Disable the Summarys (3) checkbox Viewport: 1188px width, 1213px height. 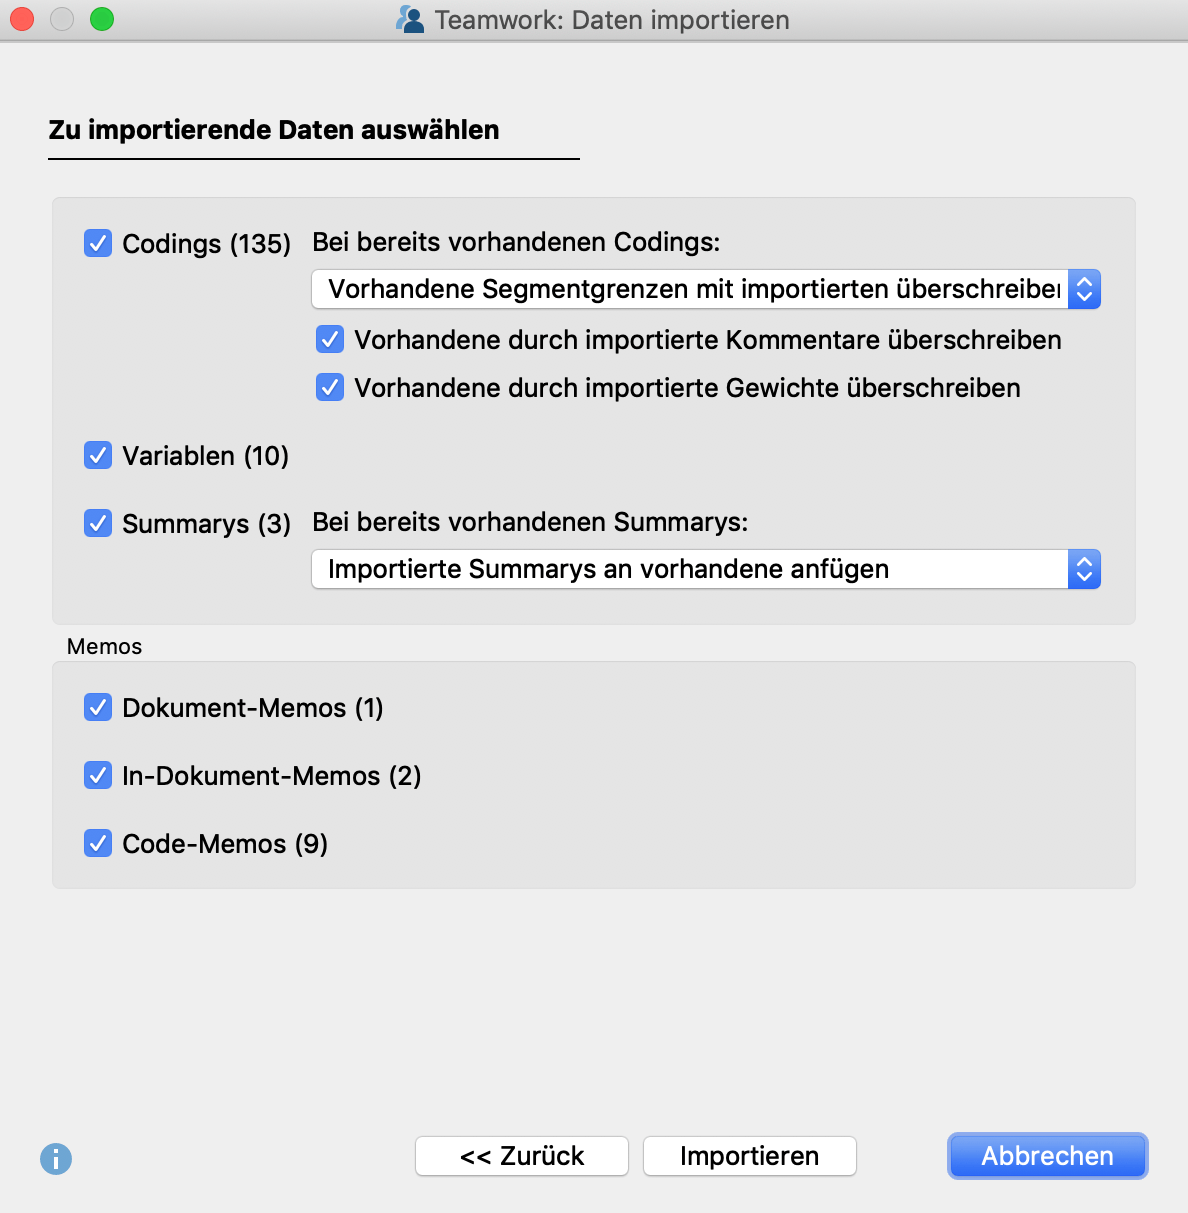(x=98, y=523)
